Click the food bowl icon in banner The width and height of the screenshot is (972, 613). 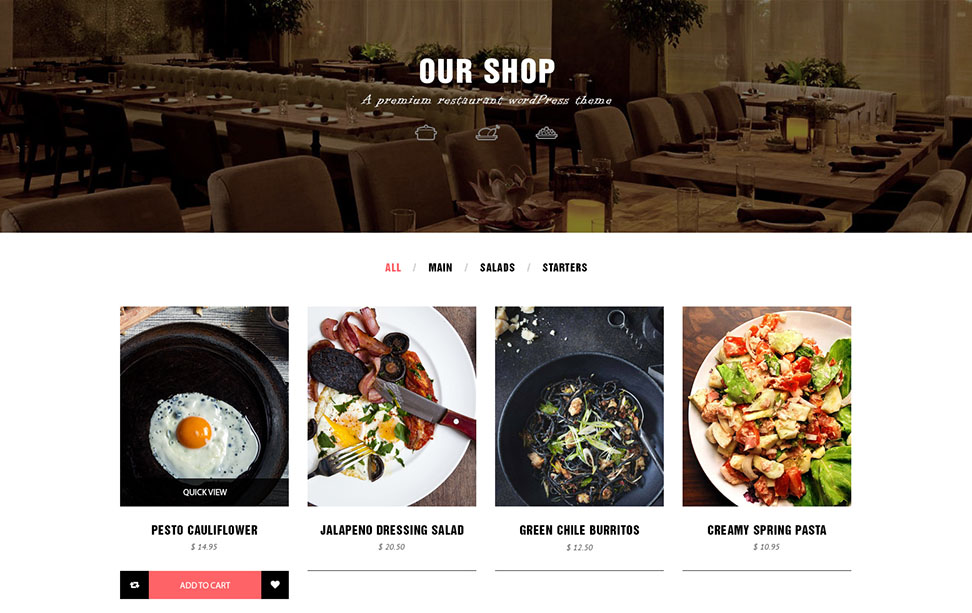point(546,132)
